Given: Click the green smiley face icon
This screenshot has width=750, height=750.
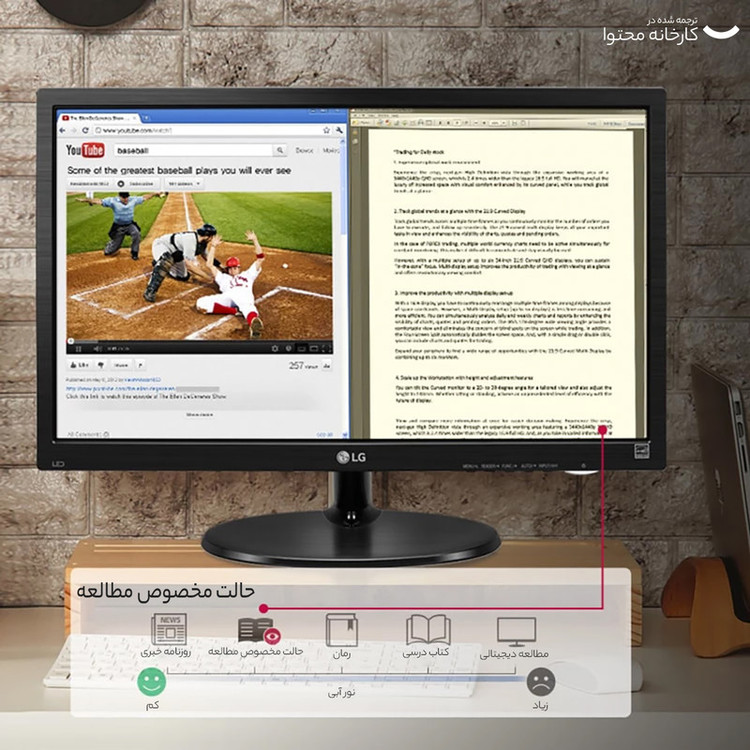Looking at the screenshot, I should point(151,683).
